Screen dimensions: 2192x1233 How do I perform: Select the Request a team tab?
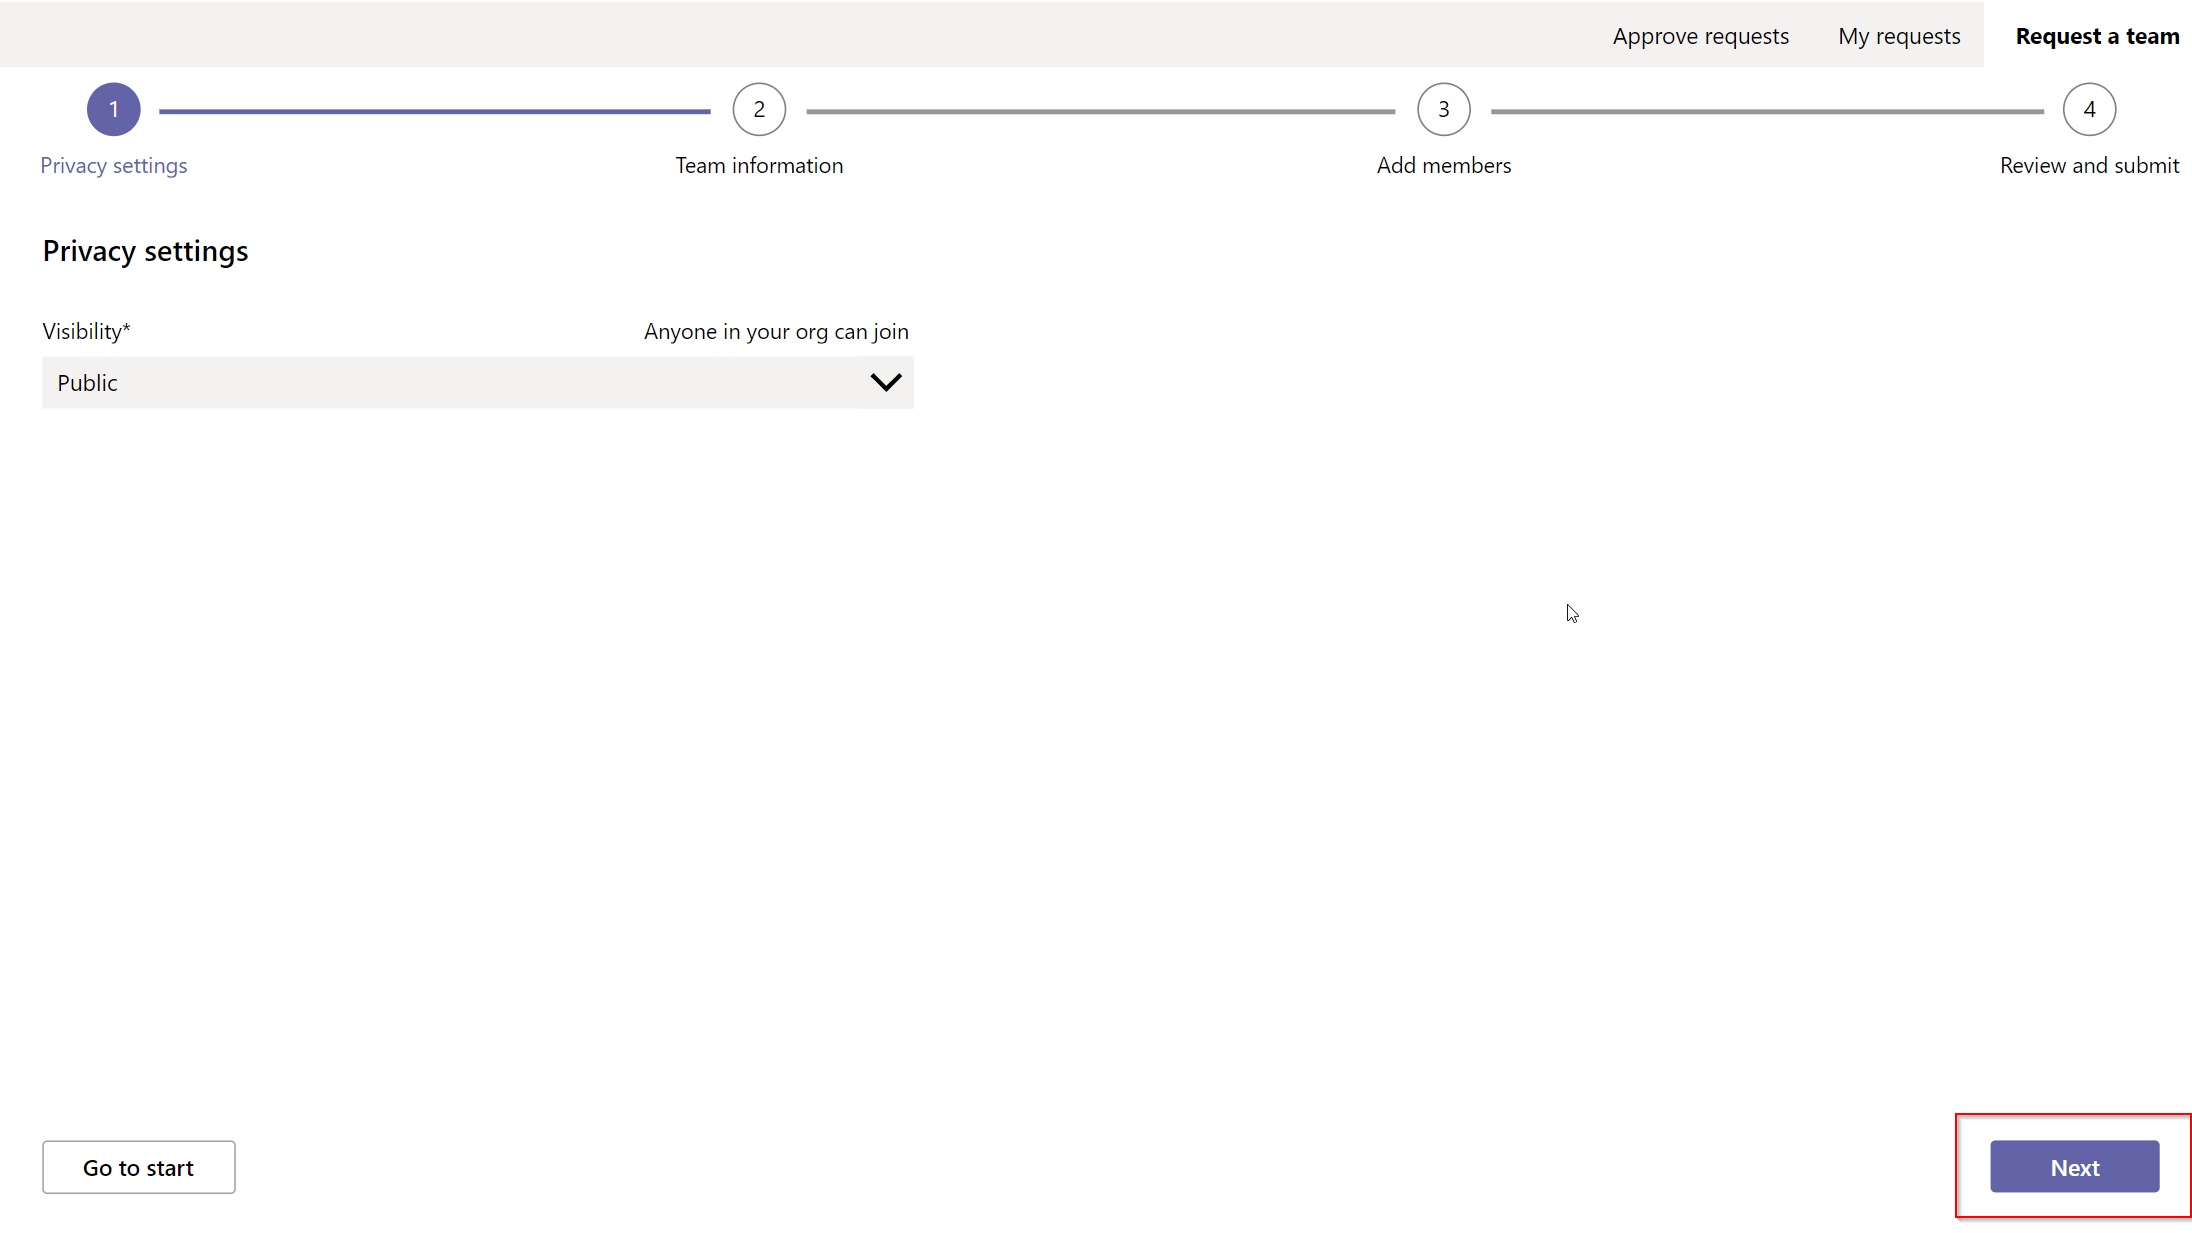point(2097,35)
